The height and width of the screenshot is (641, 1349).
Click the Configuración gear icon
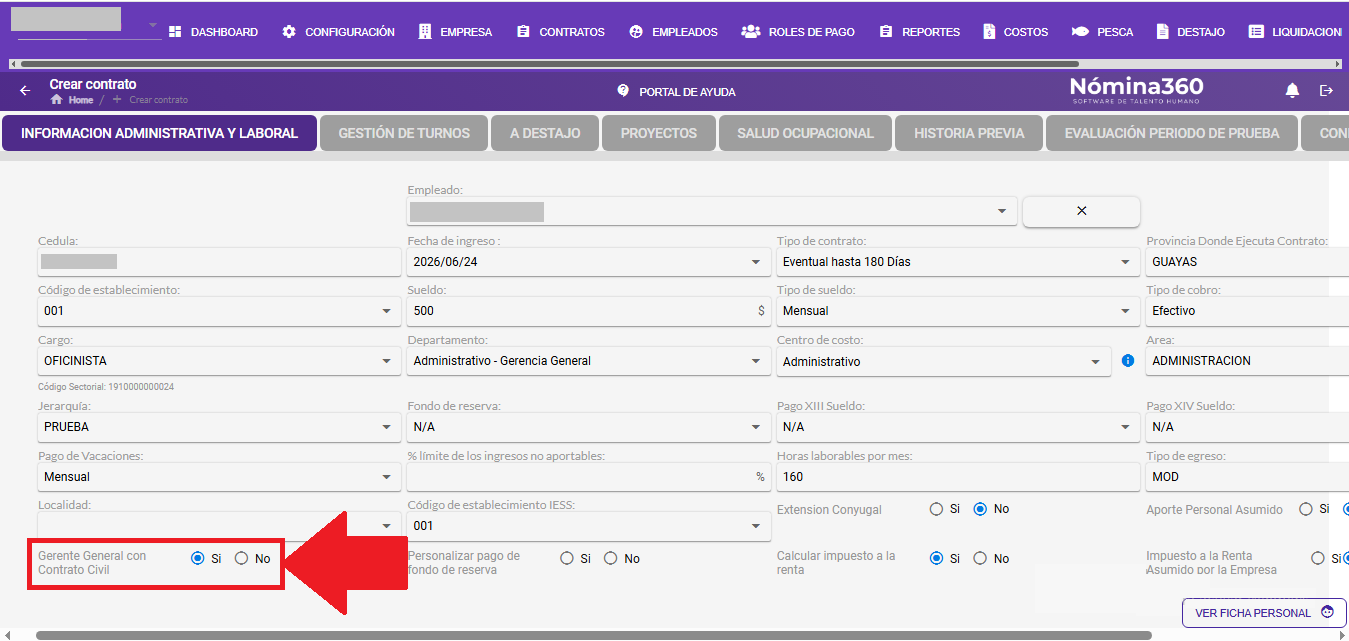(289, 32)
